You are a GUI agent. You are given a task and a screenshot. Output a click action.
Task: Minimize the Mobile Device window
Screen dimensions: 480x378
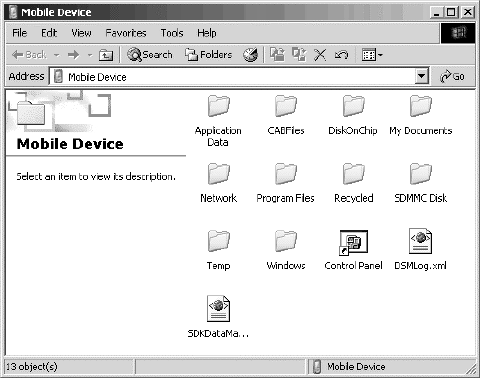click(x=437, y=12)
